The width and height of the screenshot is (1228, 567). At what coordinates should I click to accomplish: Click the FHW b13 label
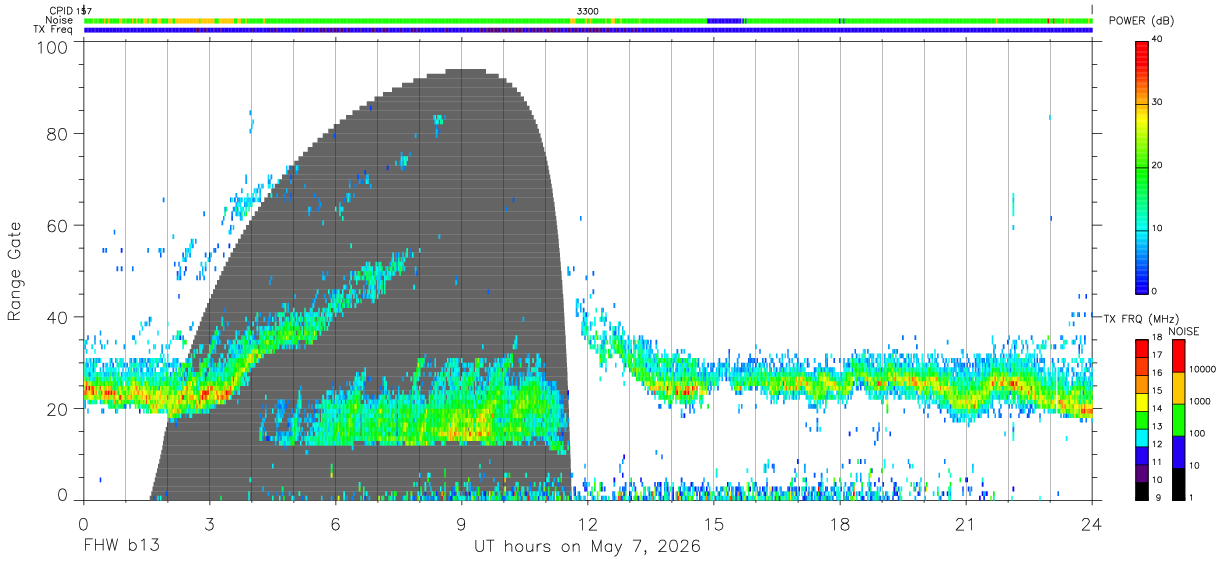pyautogui.click(x=121, y=546)
